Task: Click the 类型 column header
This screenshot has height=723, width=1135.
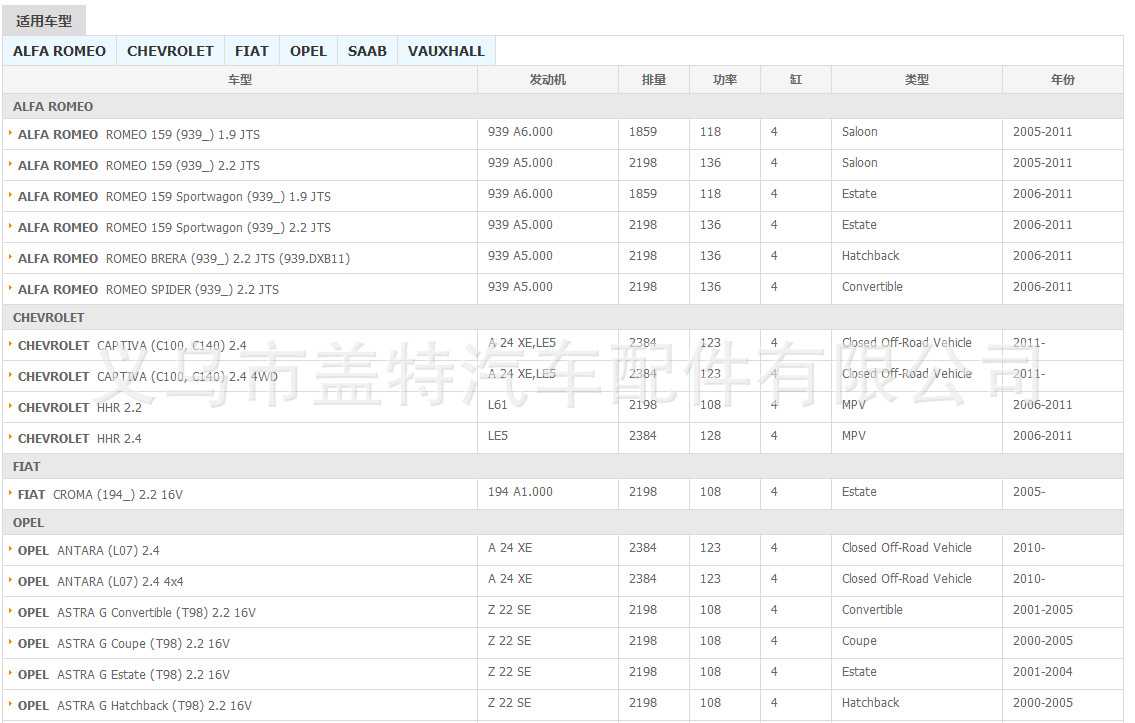Action: point(916,80)
